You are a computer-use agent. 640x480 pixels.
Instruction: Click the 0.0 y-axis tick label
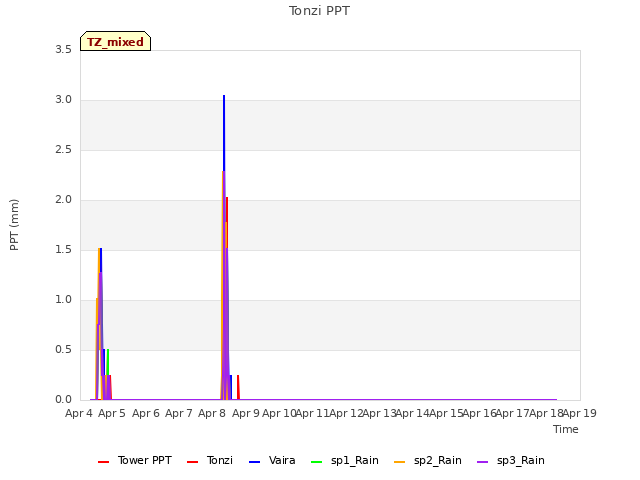[63, 400]
